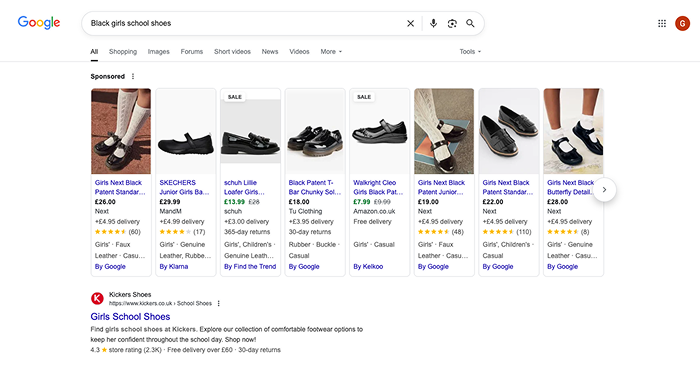This screenshot has width=700, height=365.
Task: Start voice search with microphone icon
Action: 433,23
